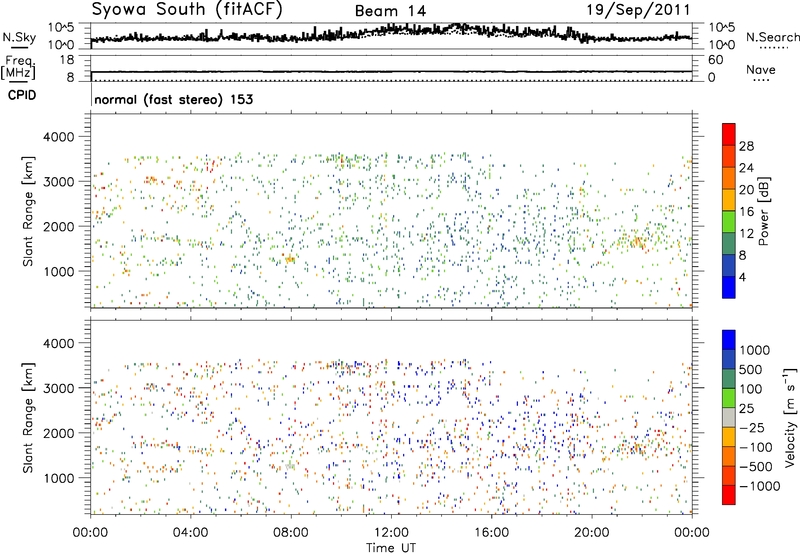Image resolution: width=800 pixels, height=554 pixels.
Task: Click the '25' velocity colorbar tick
Action: coord(746,408)
